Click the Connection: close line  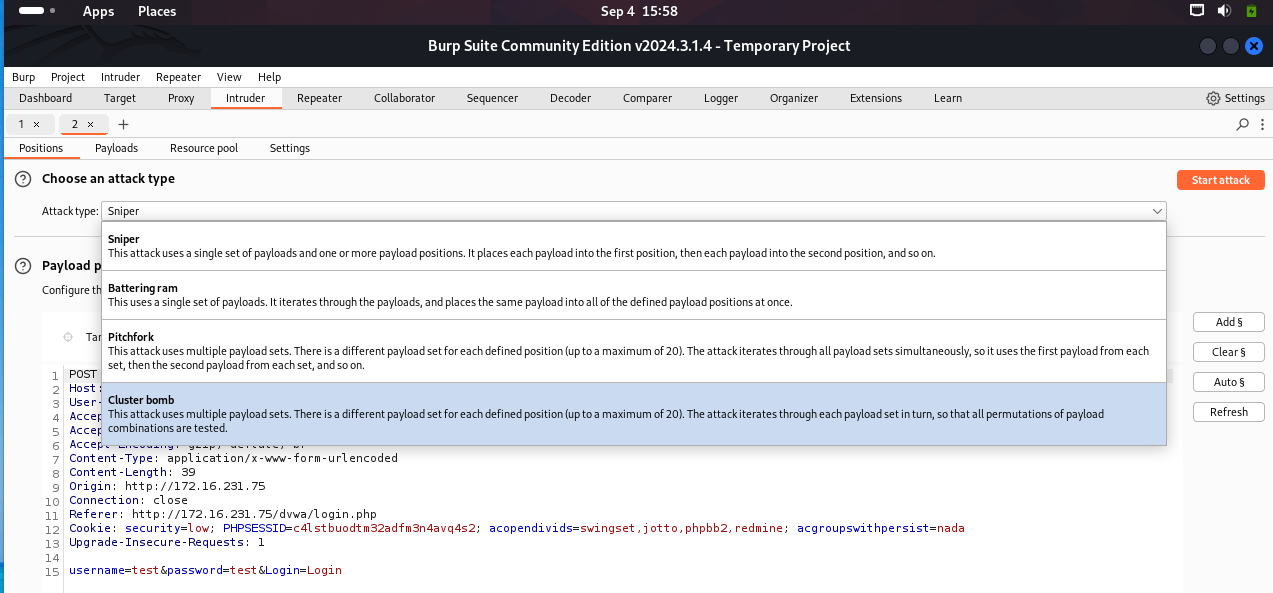pyautogui.click(x=128, y=500)
